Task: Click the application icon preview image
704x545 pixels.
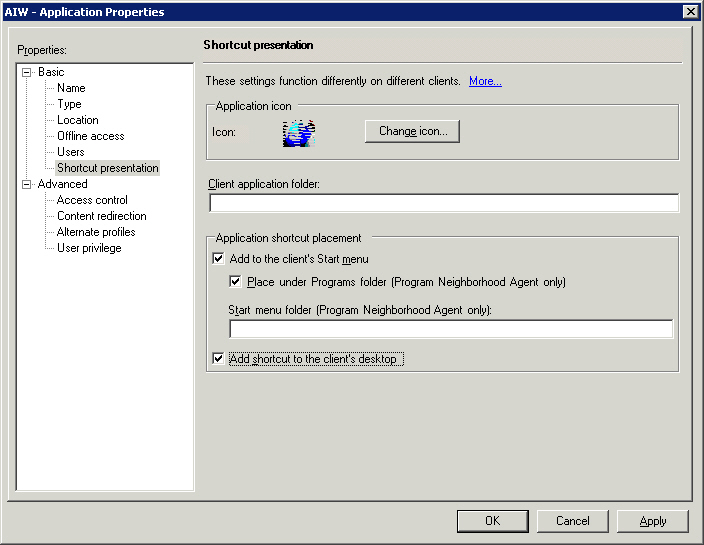Action: (298, 133)
